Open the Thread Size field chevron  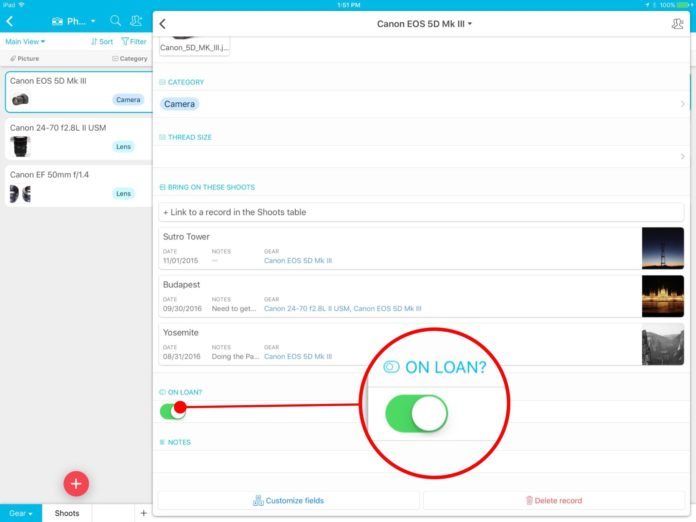click(682, 156)
